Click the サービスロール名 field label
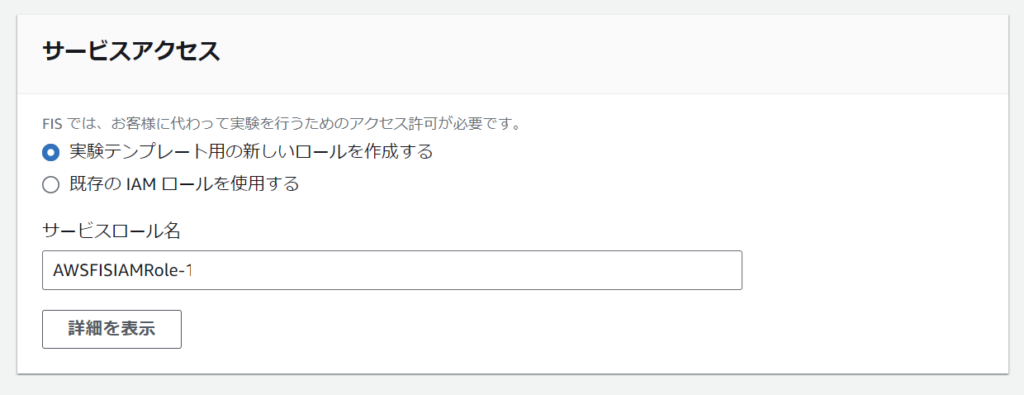1024x395 pixels. pyautogui.click(x=111, y=230)
